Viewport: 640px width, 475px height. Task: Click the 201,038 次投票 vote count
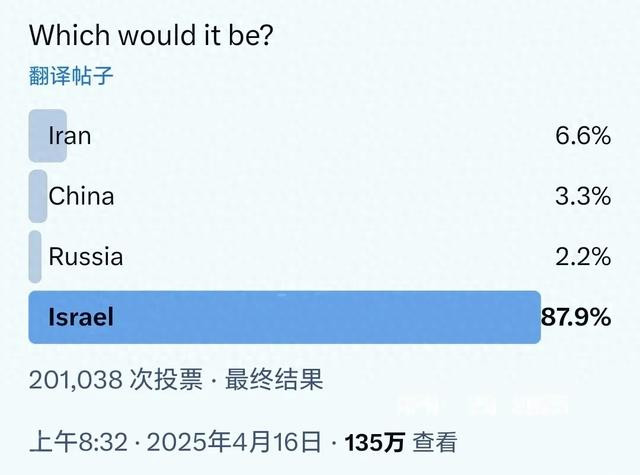point(116,380)
